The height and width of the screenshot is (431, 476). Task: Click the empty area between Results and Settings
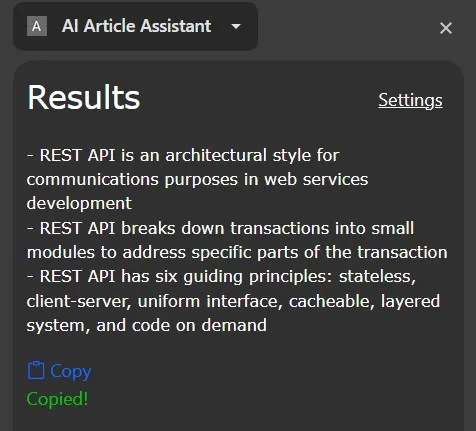pos(259,99)
